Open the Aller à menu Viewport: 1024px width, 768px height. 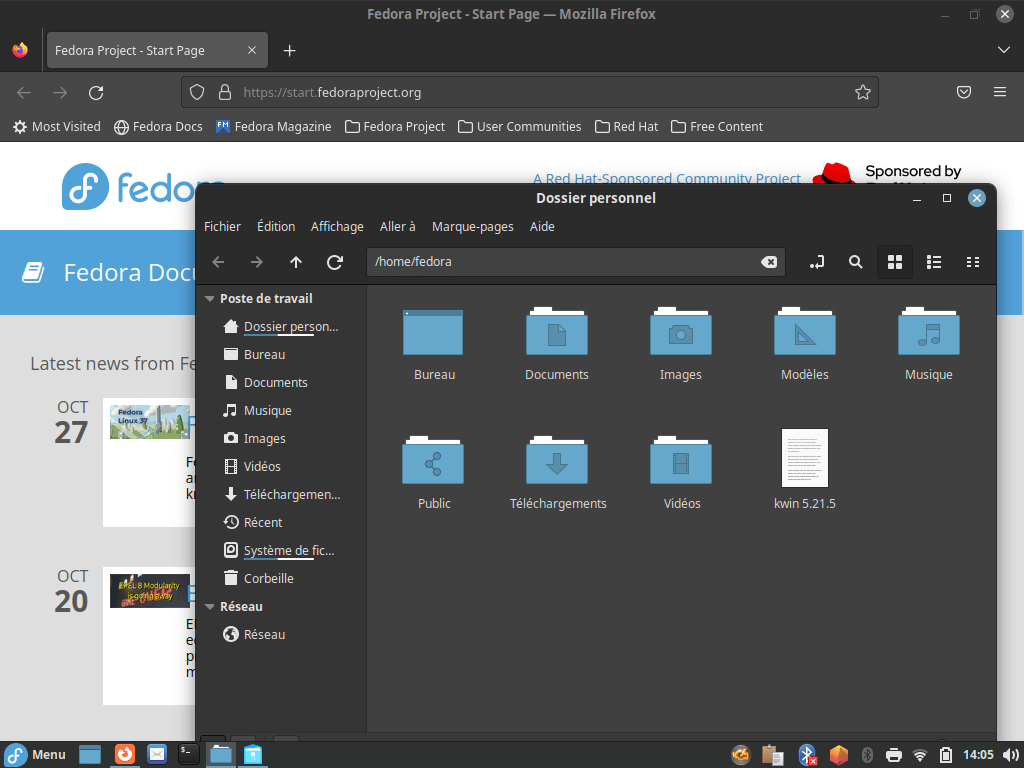tap(398, 227)
